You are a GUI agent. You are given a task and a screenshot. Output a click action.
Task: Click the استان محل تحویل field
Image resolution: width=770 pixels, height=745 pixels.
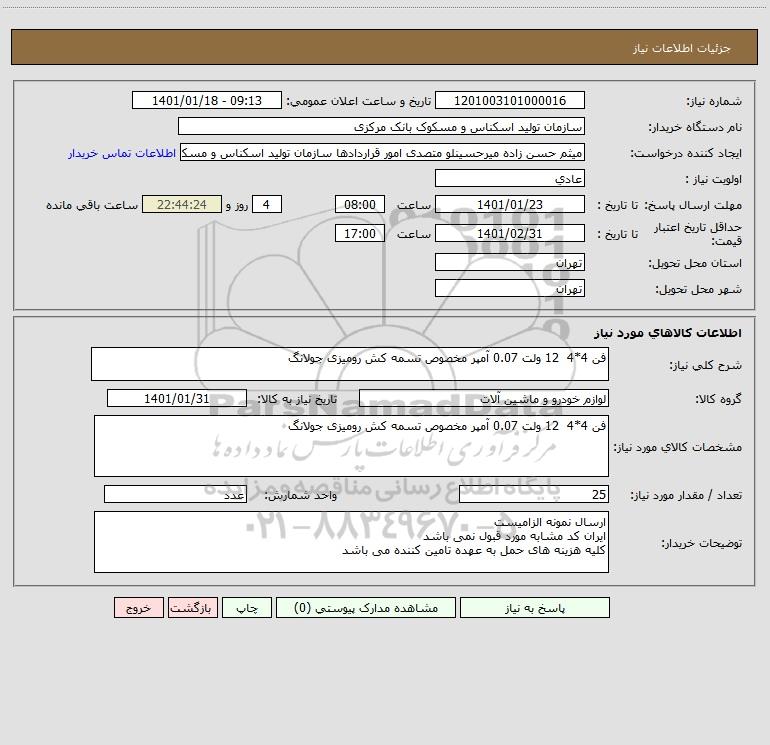point(510,262)
